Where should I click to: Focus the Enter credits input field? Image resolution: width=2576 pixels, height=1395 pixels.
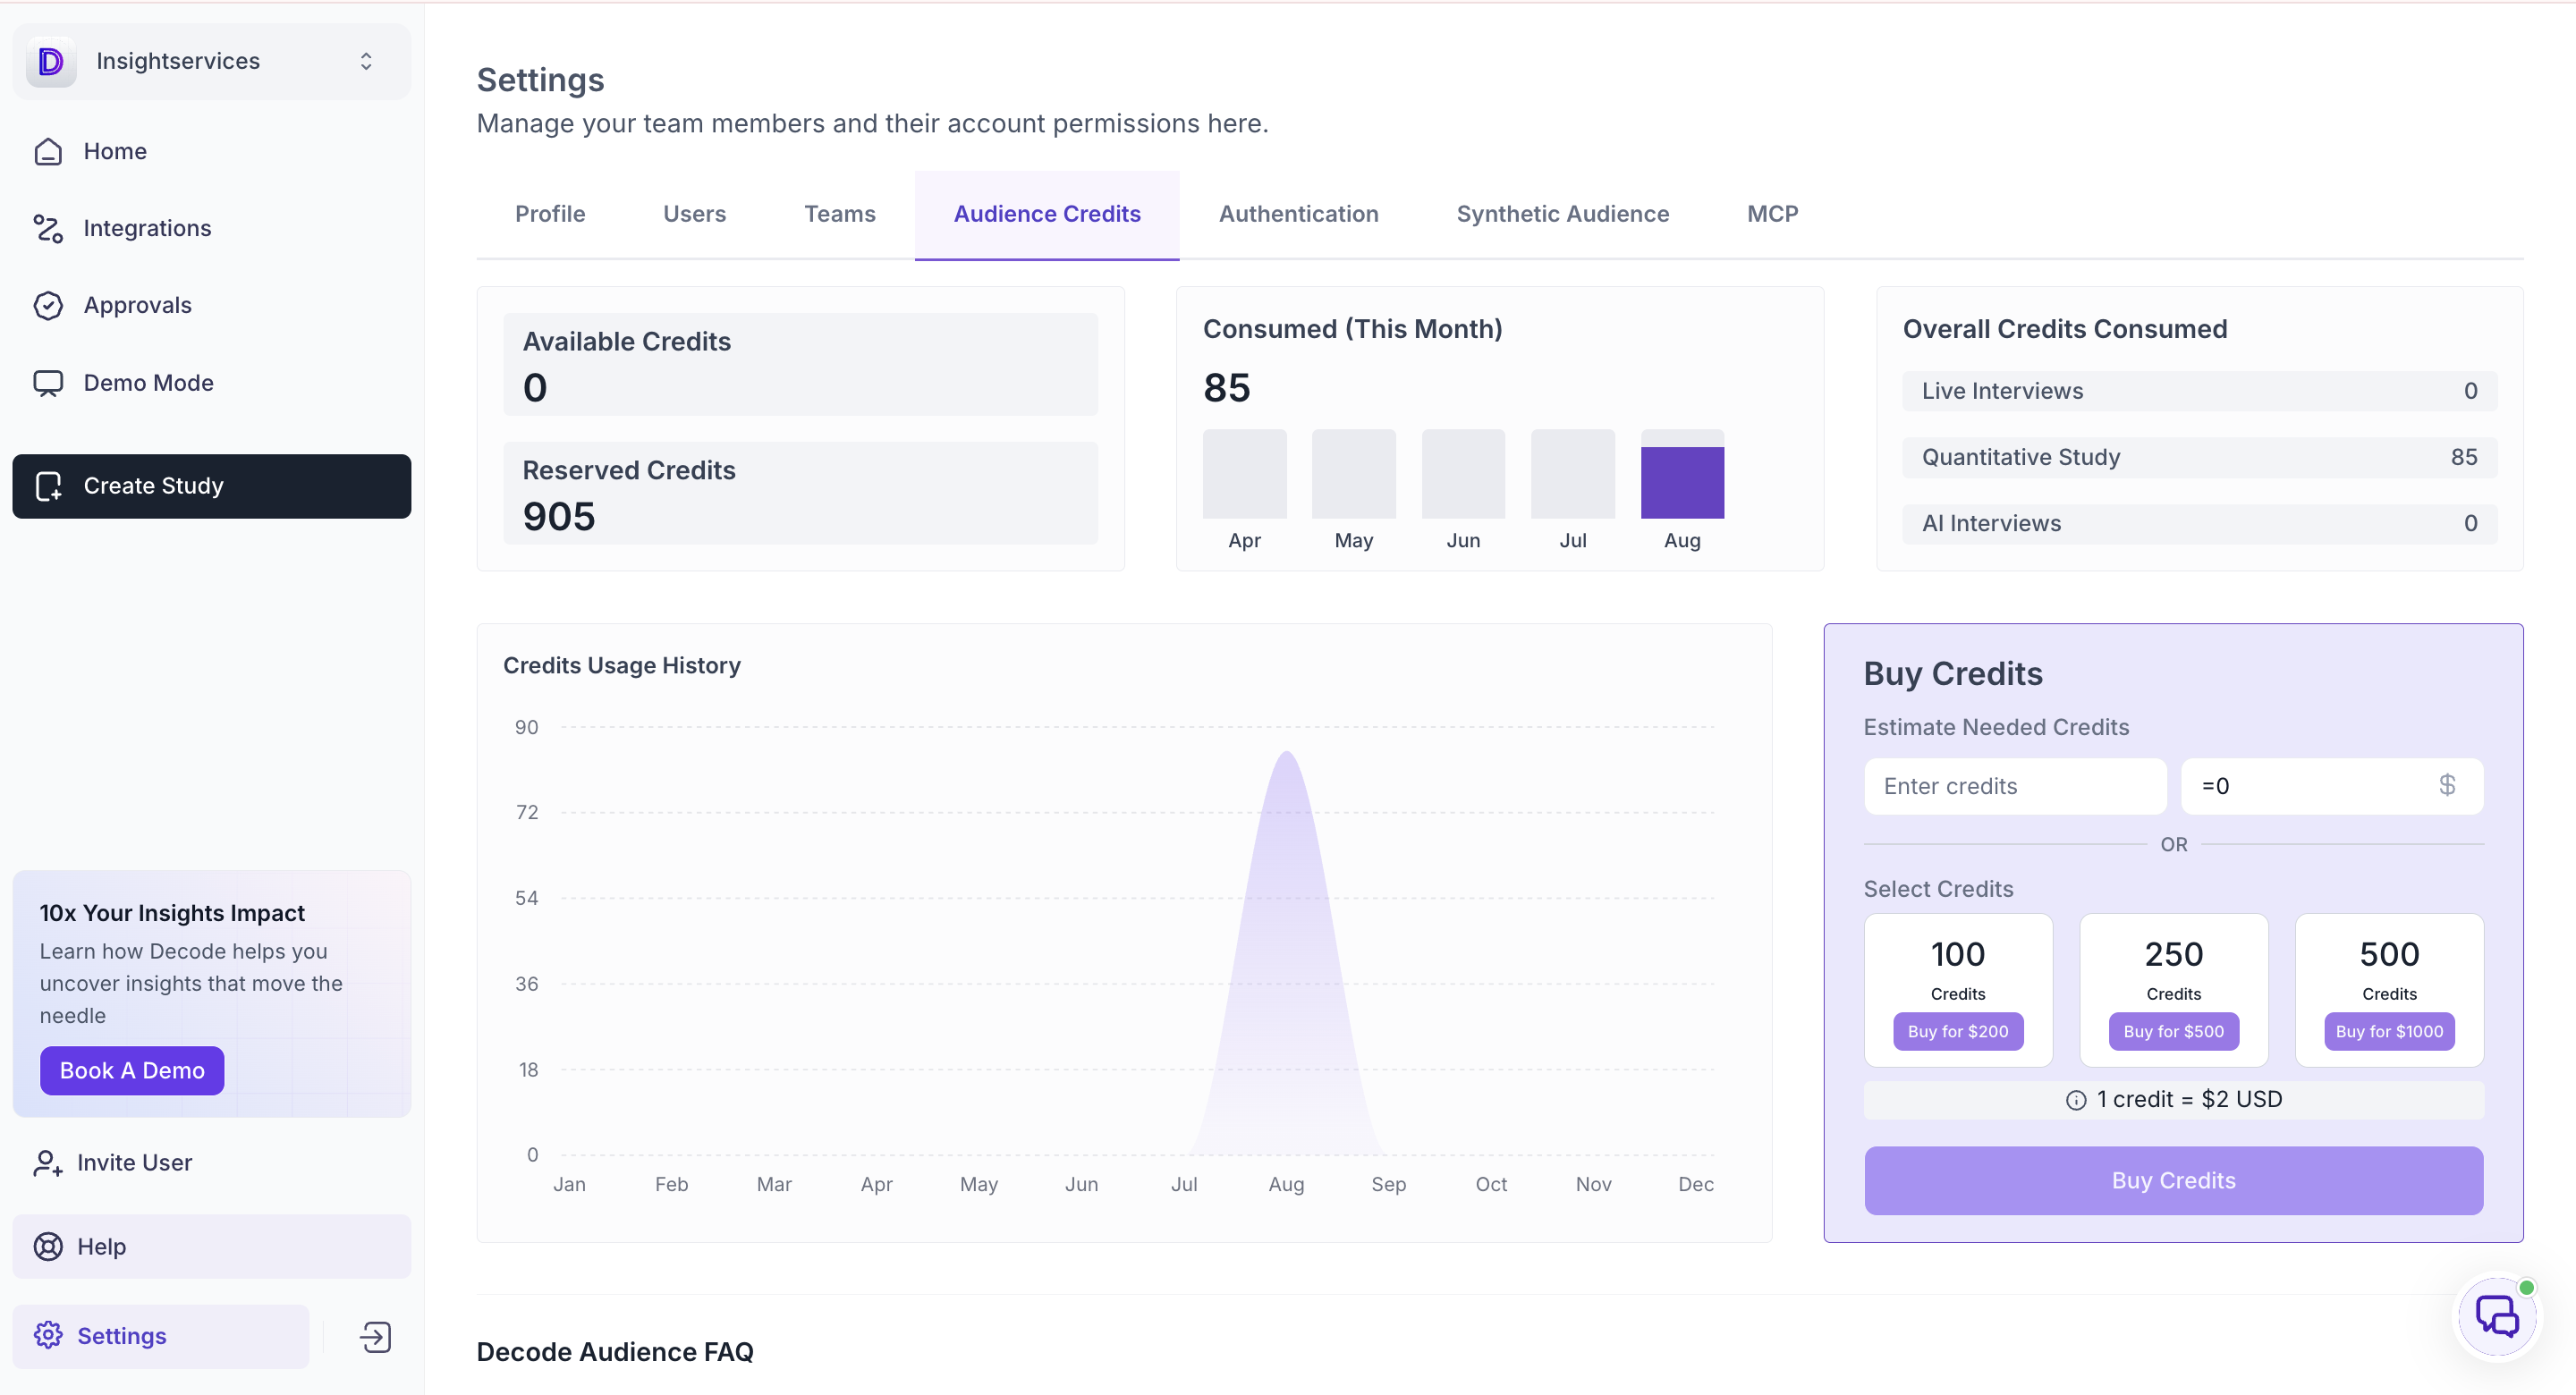[x=2014, y=786]
